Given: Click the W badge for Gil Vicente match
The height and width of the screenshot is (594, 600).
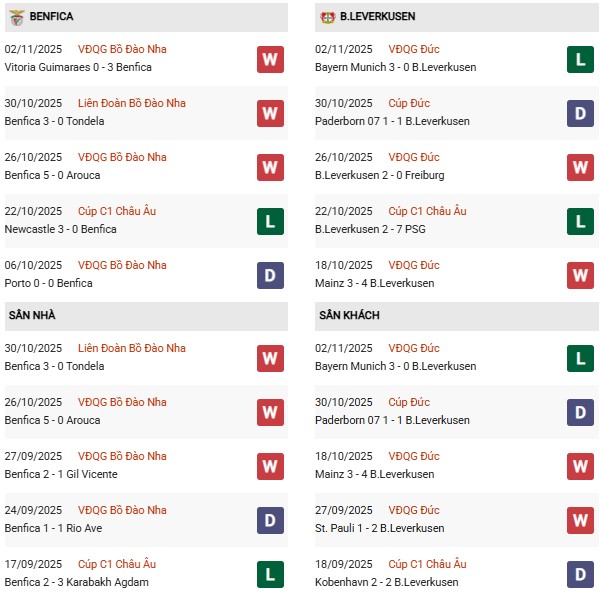Looking at the screenshot, I should [x=270, y=466].
